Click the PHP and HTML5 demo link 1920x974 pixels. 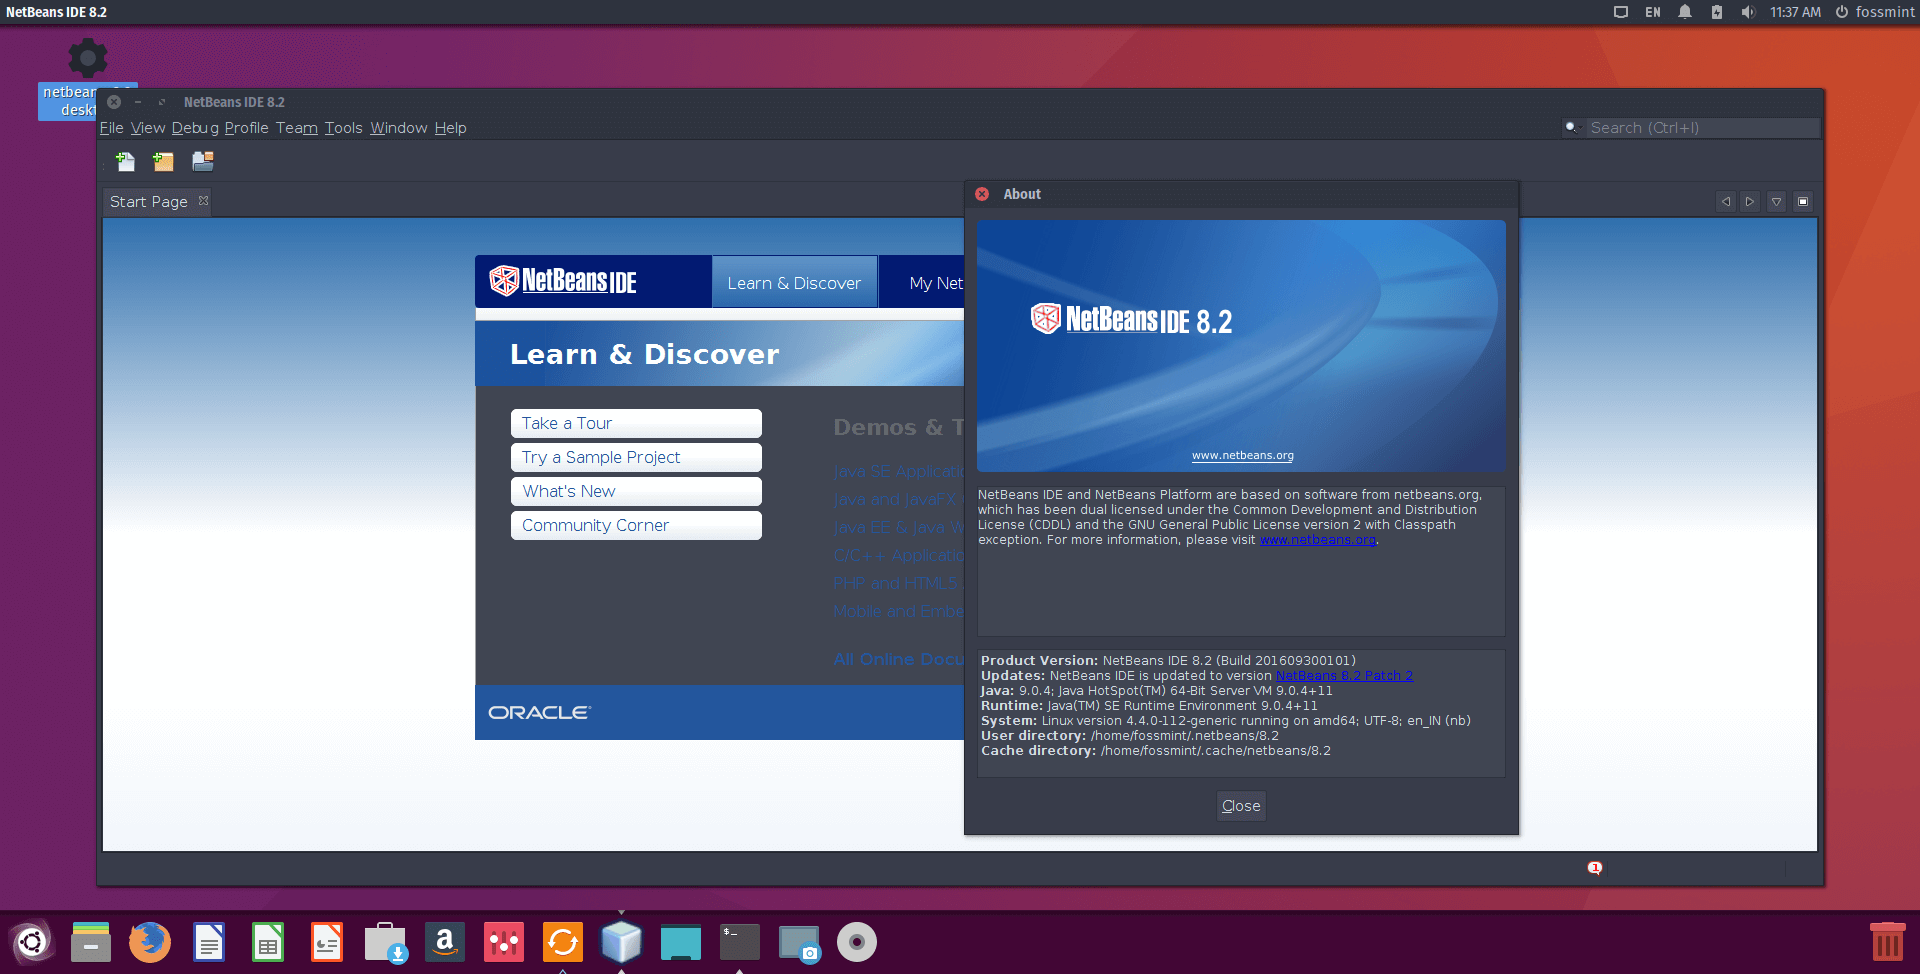tap(895, 583)
